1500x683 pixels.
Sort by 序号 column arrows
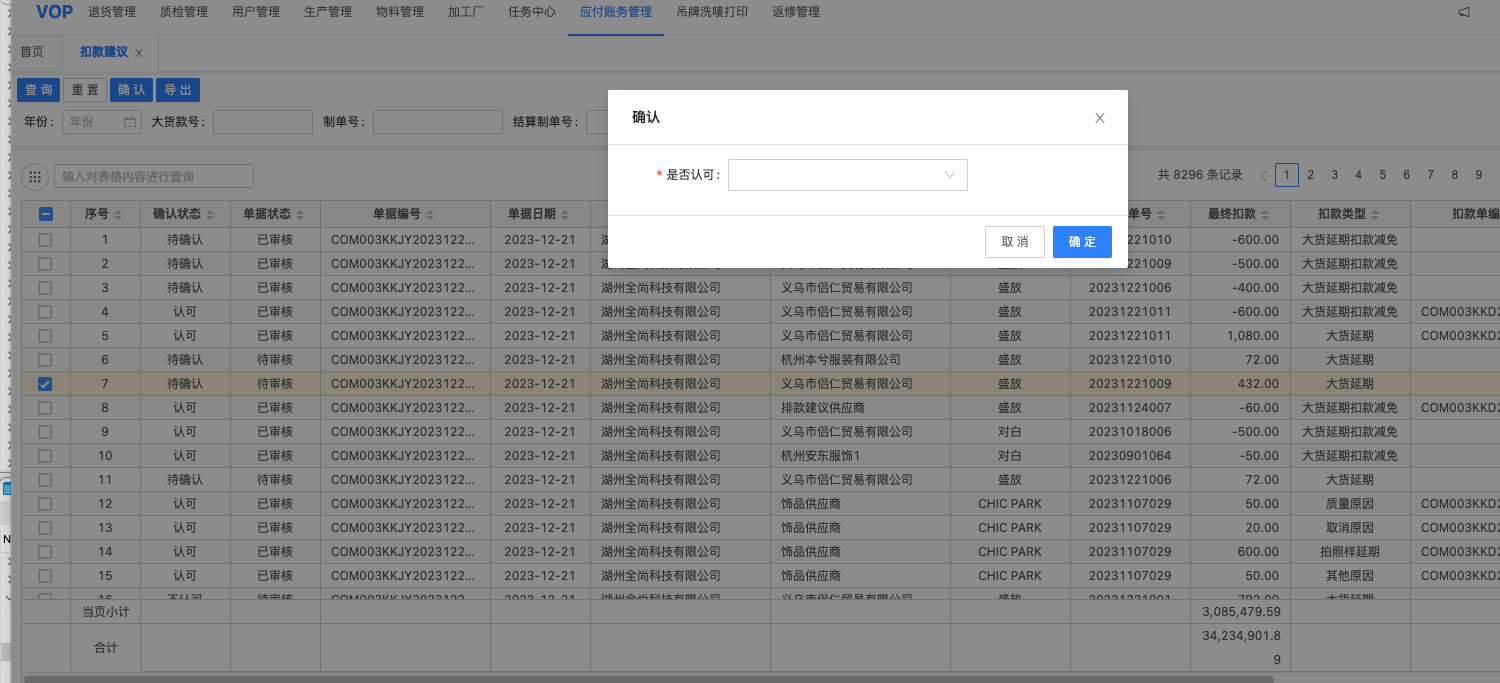(118, 215)
